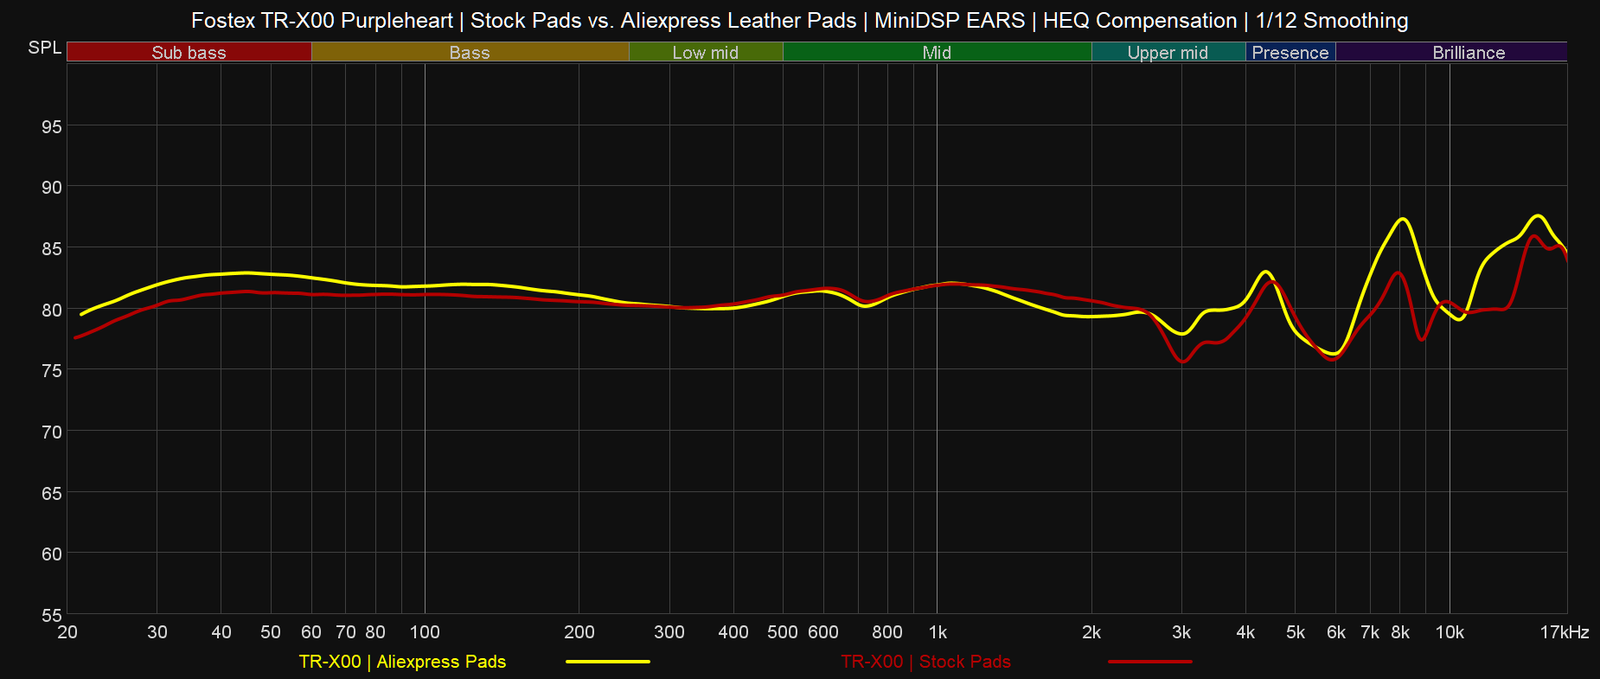Click the 17kHz frequency axis label
Image resolution: width=1600 pixels, height=679 pixels.
coord(1564,632)
